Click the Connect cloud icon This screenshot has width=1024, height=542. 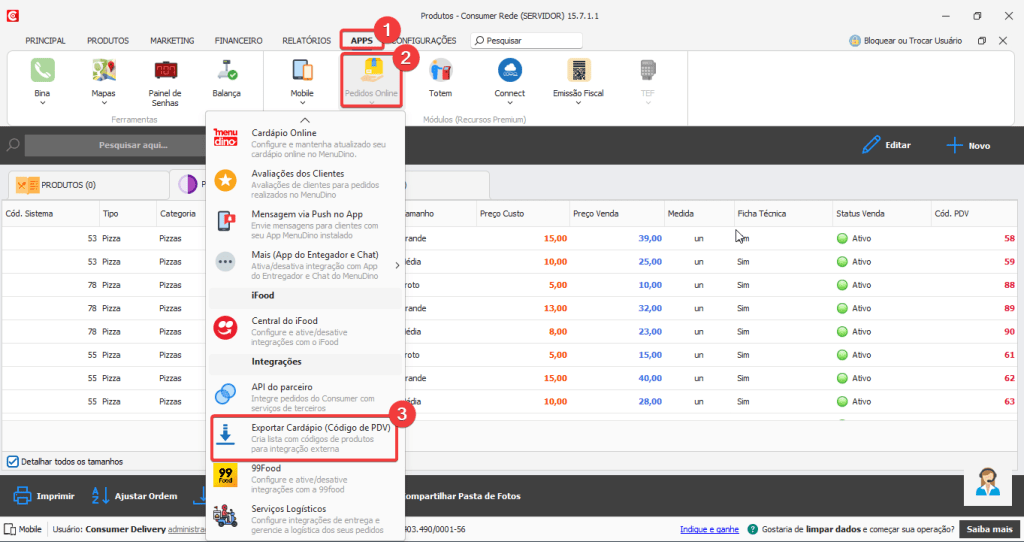coord(509,71)
